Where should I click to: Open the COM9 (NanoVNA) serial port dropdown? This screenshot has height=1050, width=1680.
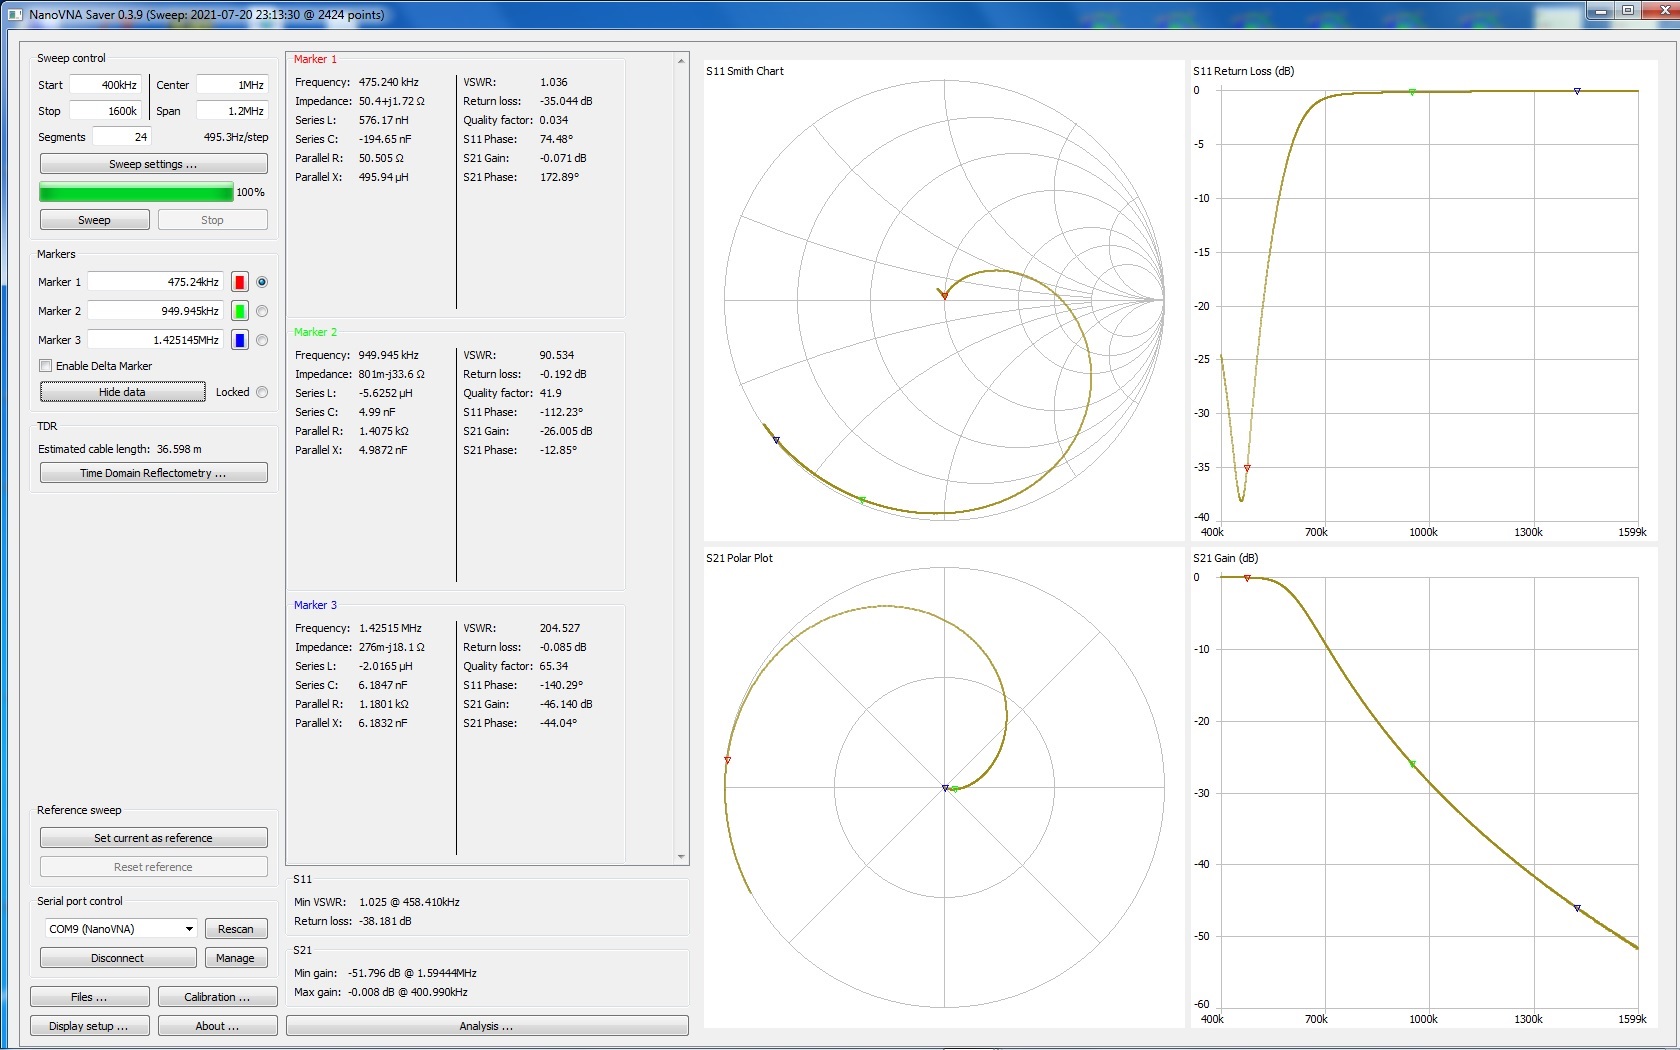pyautogui.click(x=120, y=929)
